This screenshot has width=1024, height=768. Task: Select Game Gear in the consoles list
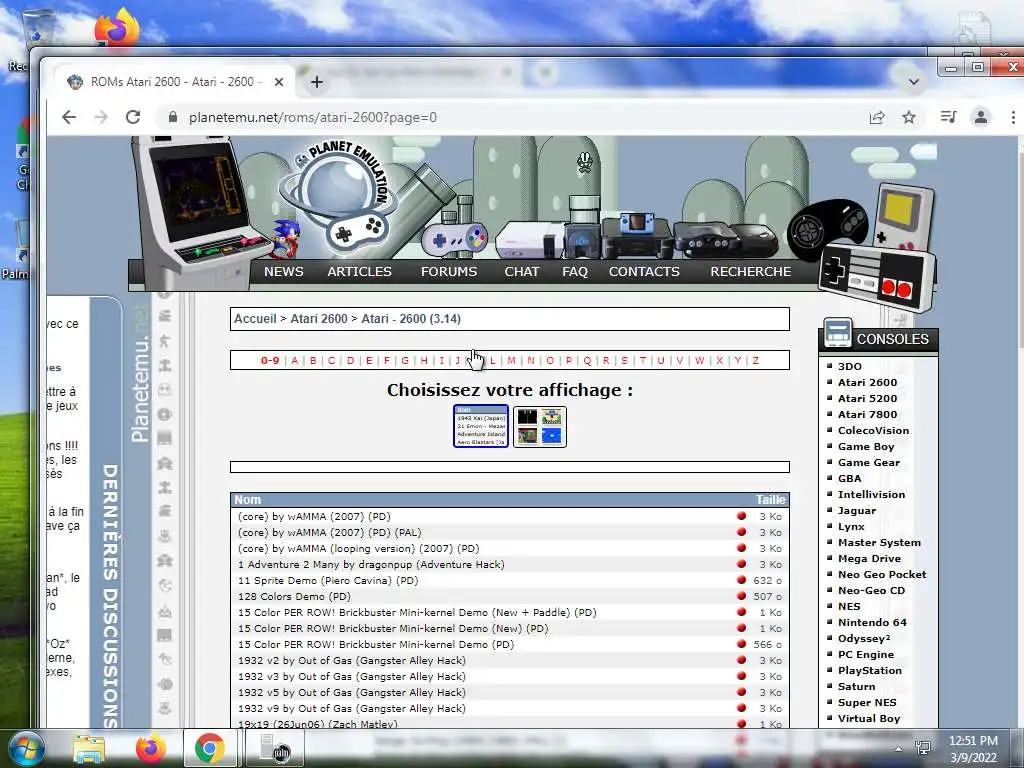(869, 462)
